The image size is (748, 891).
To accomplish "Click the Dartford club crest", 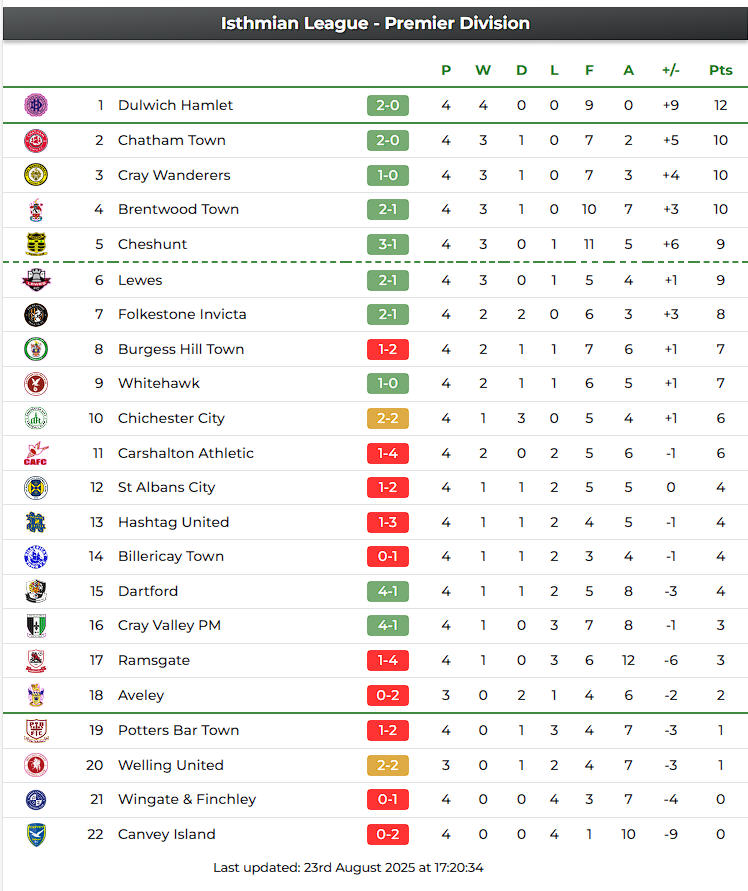I will pos(36,591).
